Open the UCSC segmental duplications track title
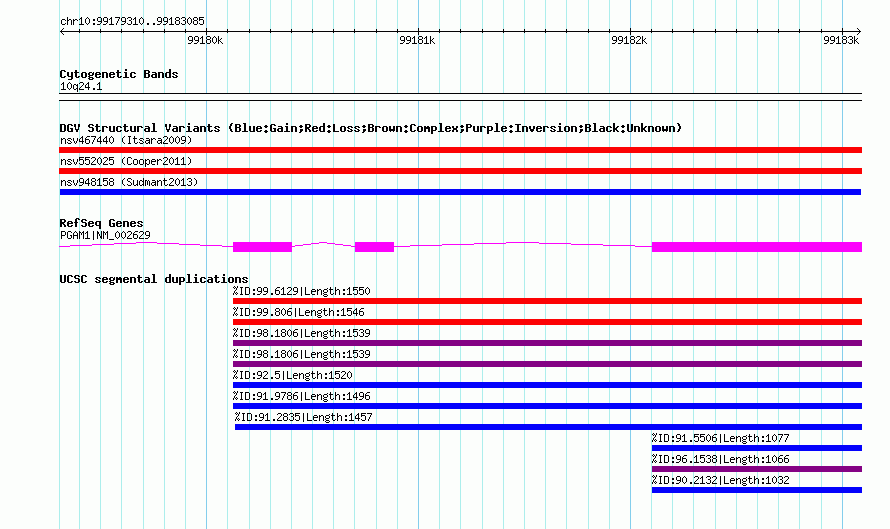Screen dimensions: 890x529 click(154, 279)
